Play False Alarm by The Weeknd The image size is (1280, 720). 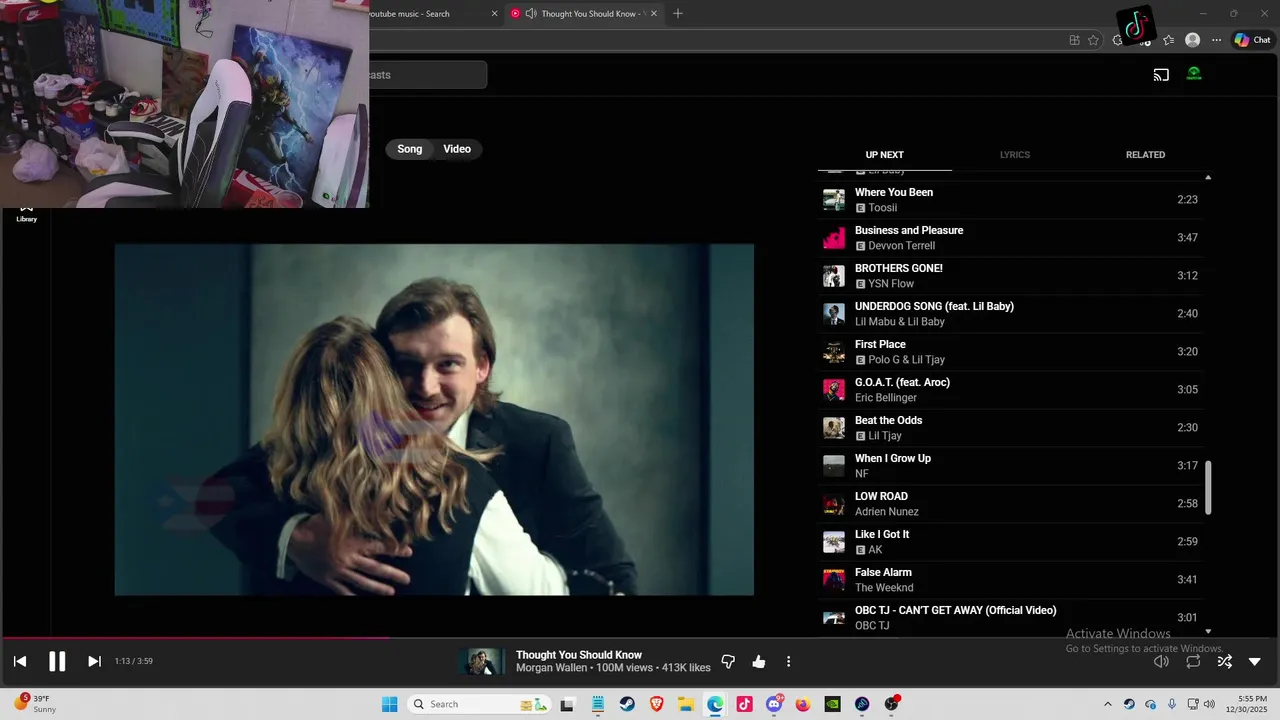coord(1010,580)
